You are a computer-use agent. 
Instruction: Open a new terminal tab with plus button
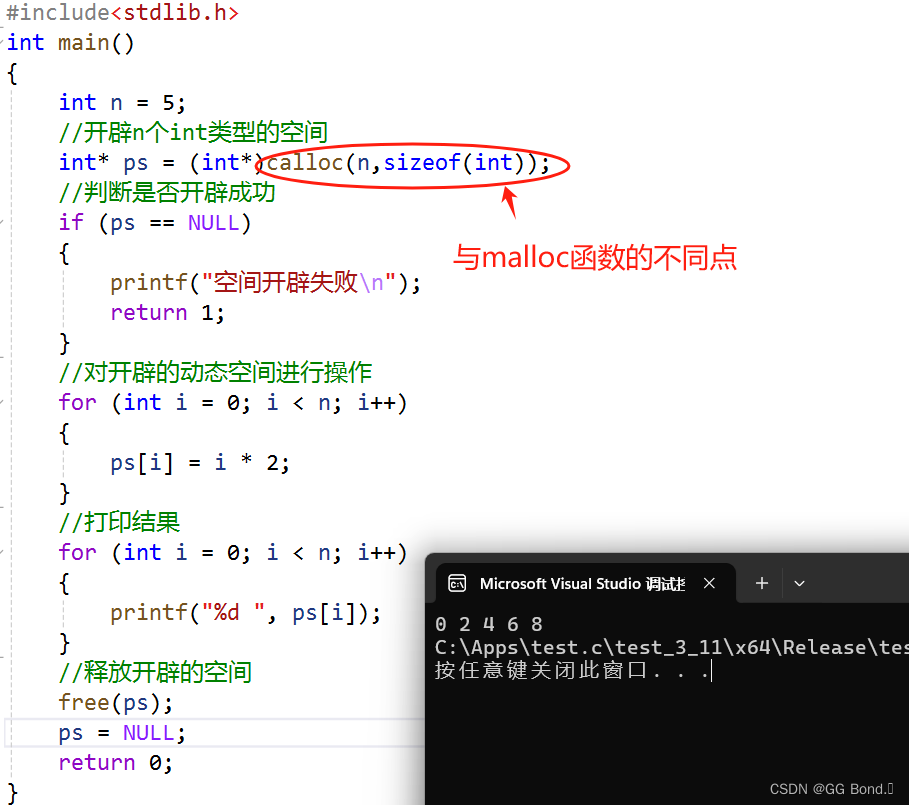762,583
